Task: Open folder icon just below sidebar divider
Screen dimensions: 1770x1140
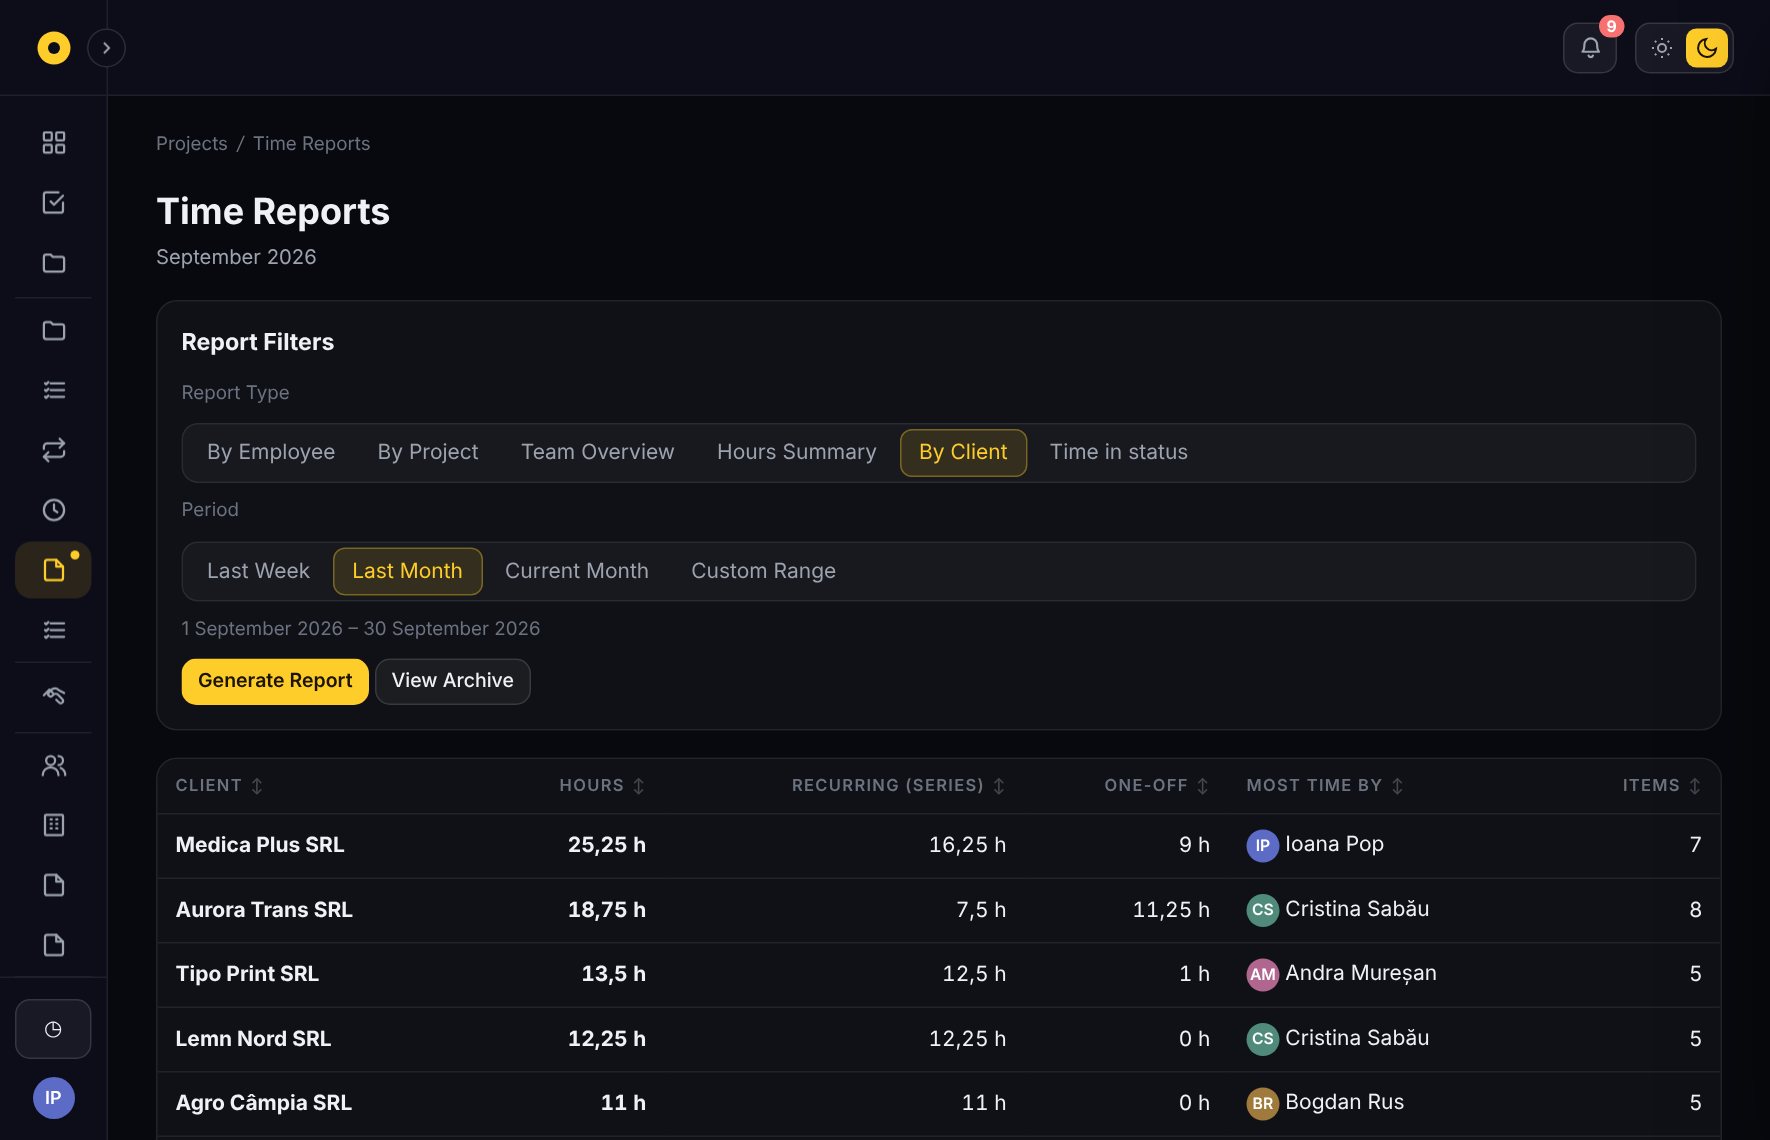Action: click(54, 330)
